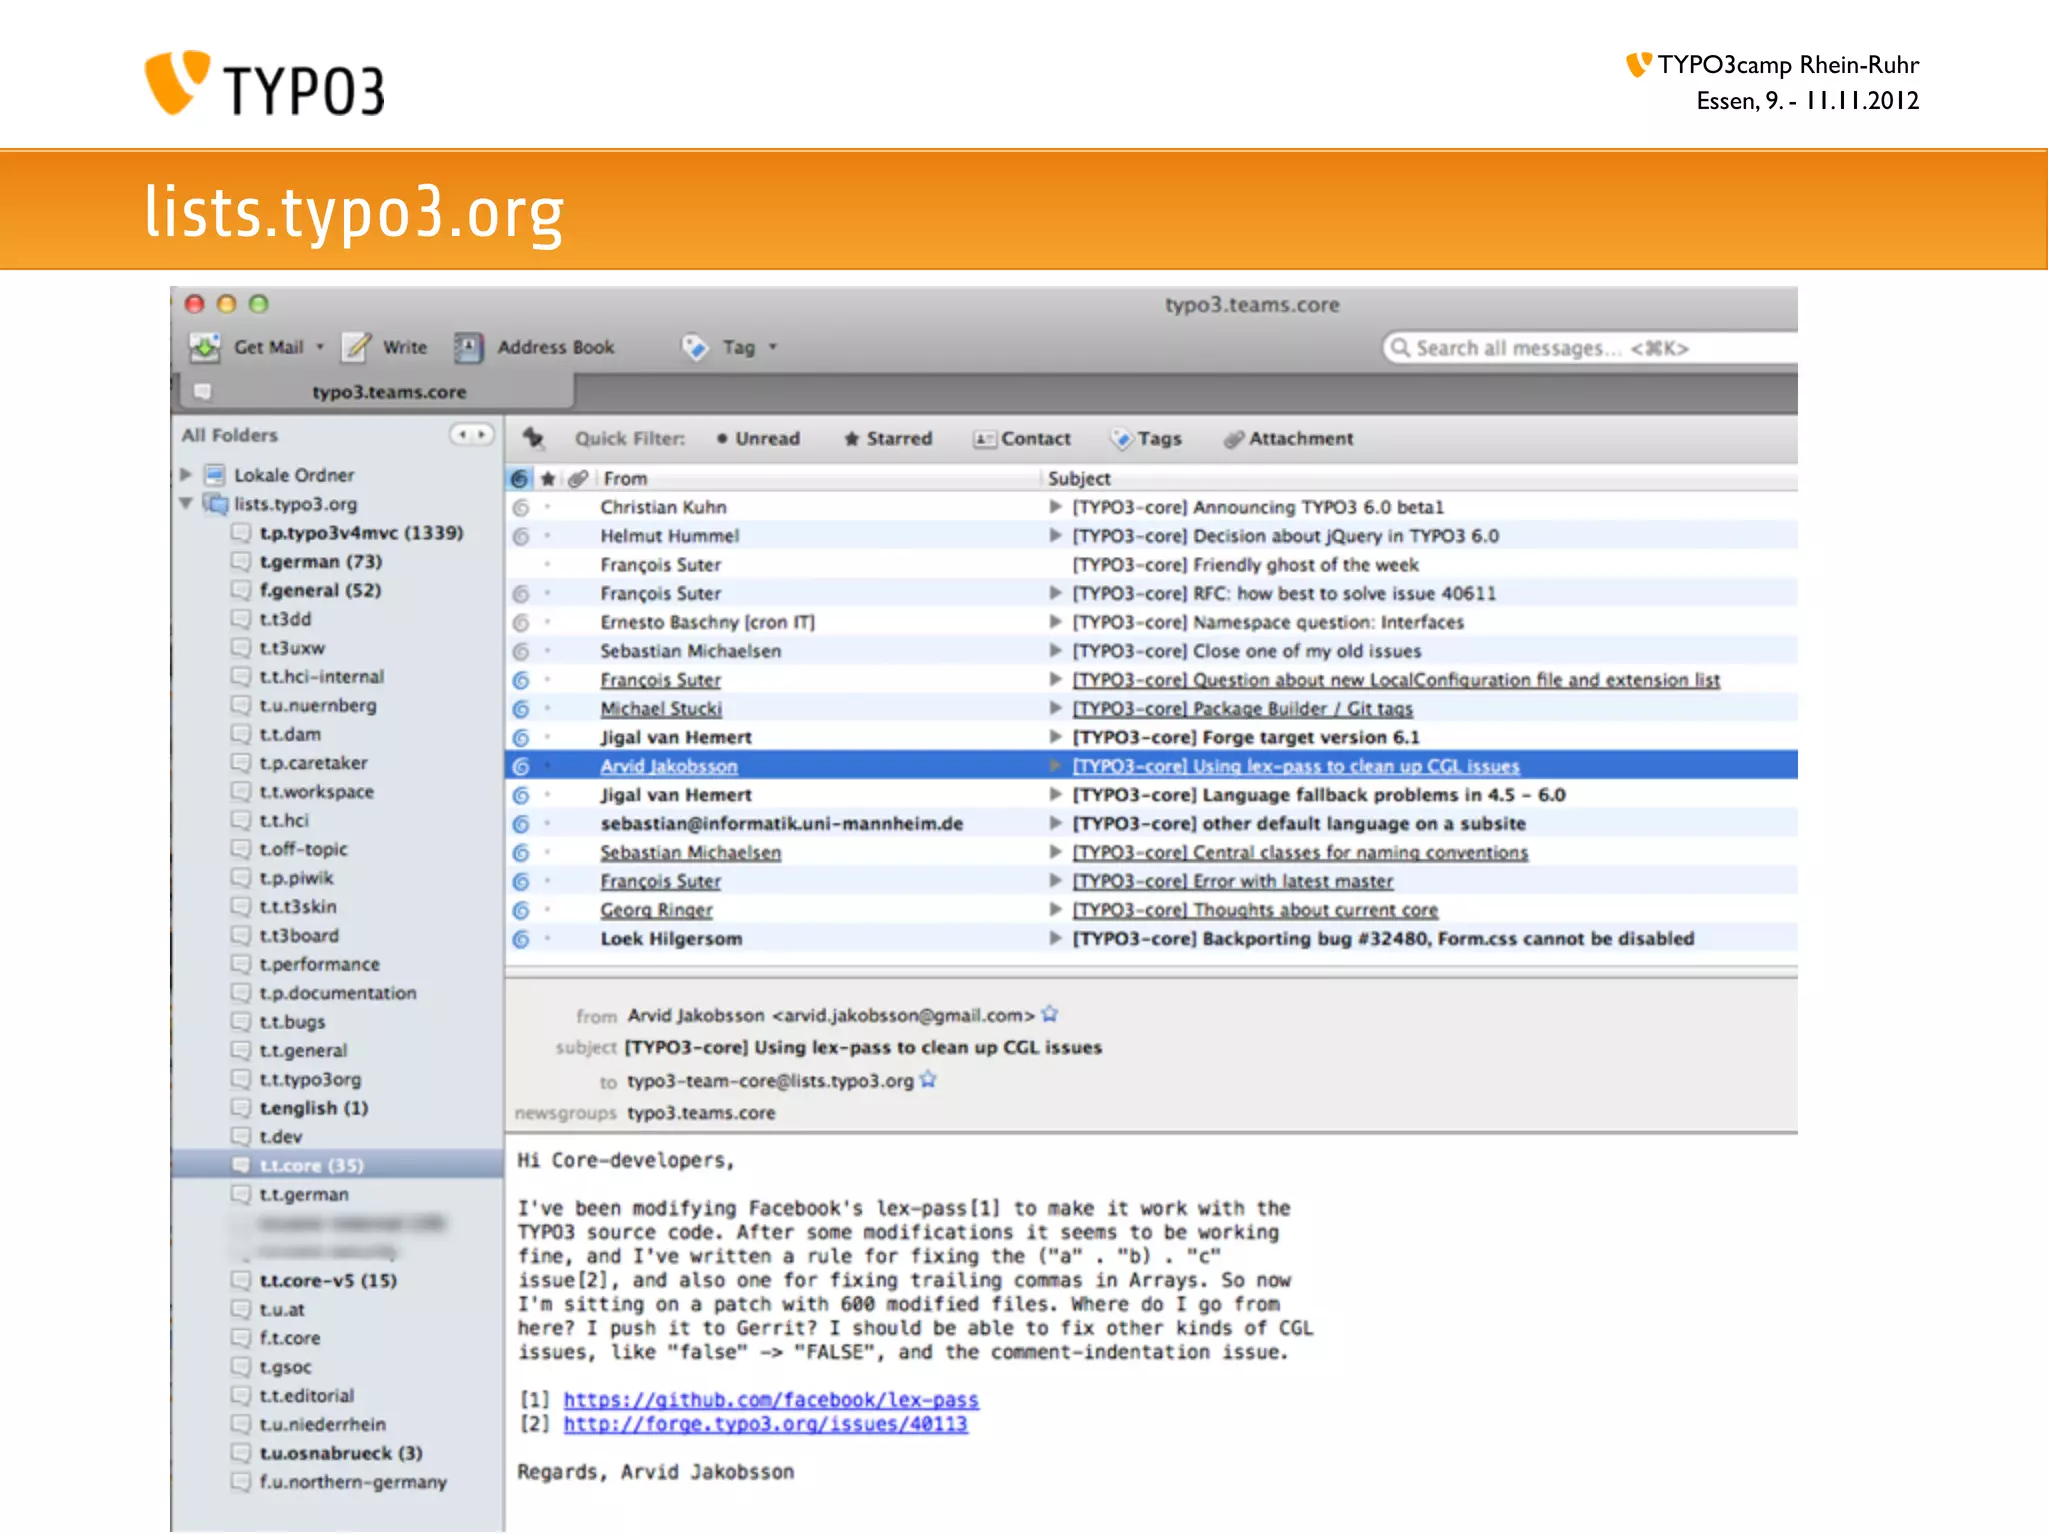This screenshot has height=1536, width=2048.
Task: Open the github.com/facebook/lex-pass link
Action: click(x=771, y=1400)
